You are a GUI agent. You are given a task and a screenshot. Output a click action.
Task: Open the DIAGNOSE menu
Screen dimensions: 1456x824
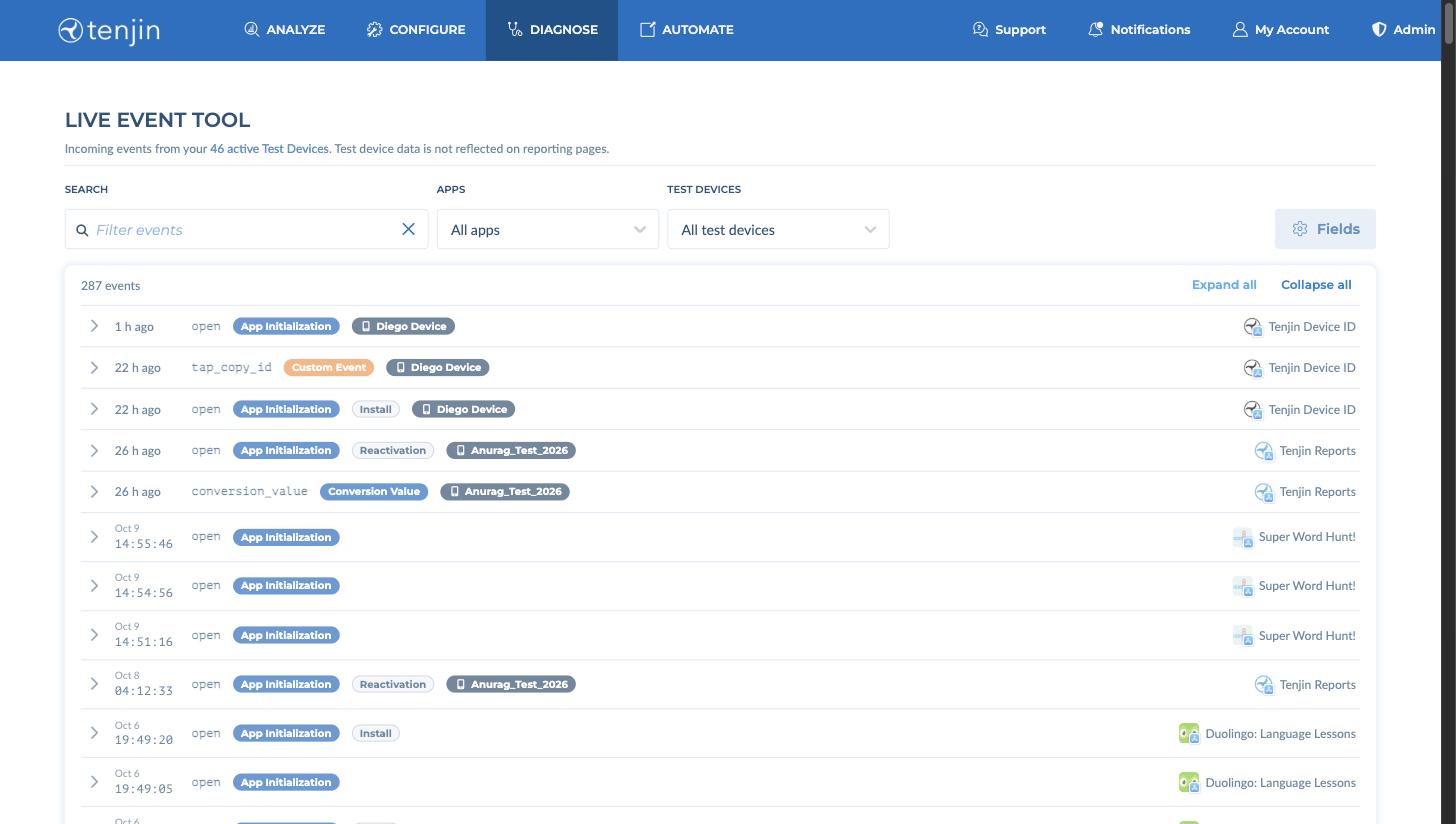click(552, 30)
